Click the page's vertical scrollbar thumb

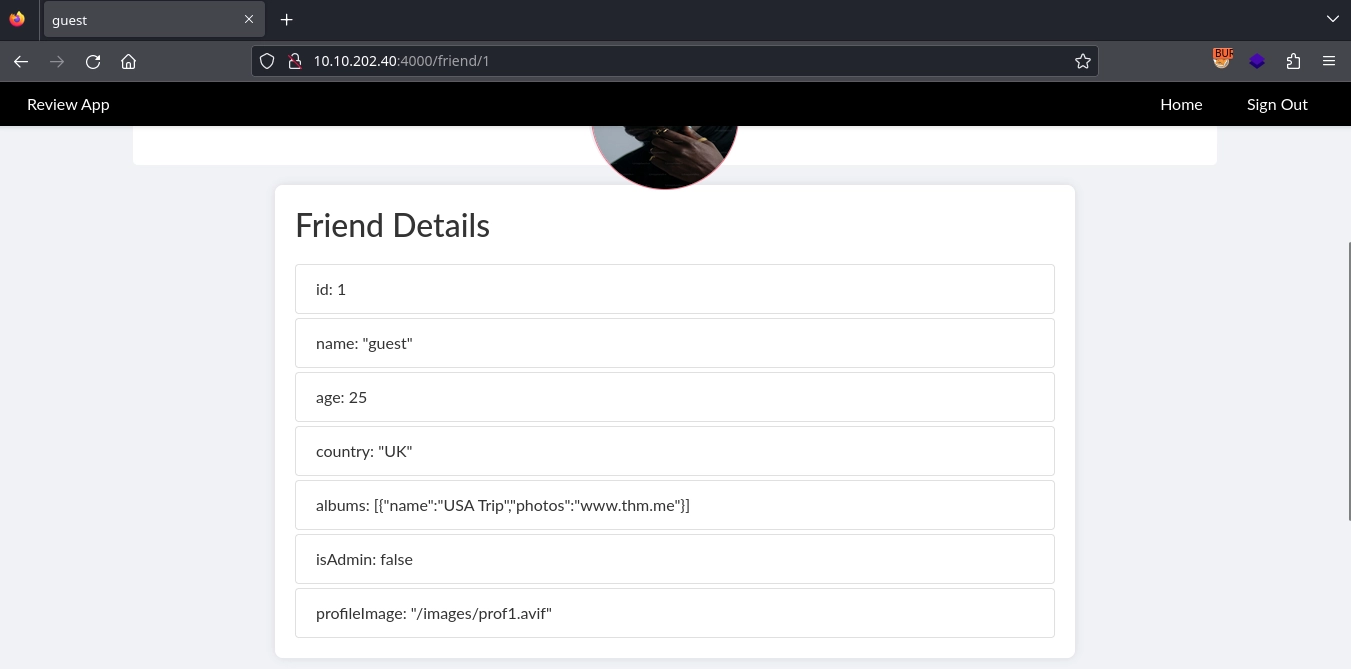tap(1346, 380)
